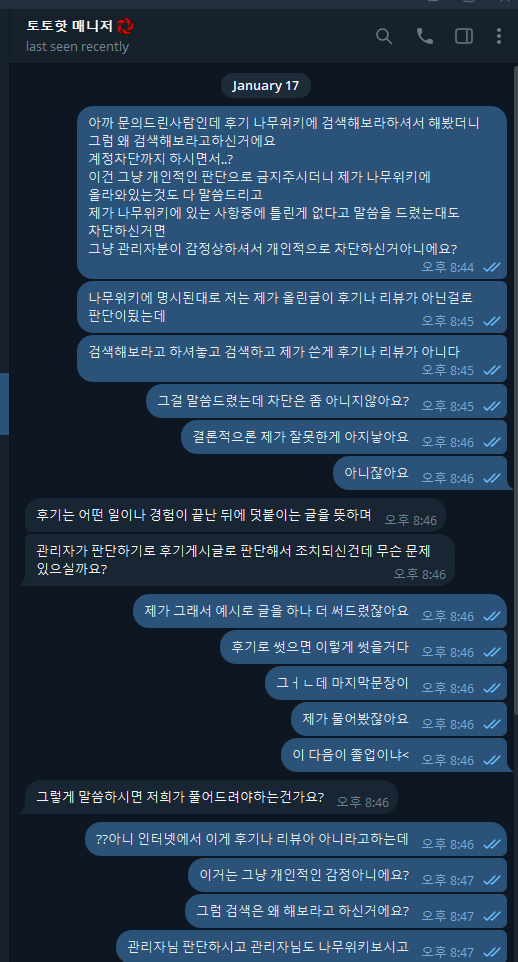Select the message '이 다음이 졸업이냐<'
The width and height of the screenshot is (518, 962).
coord(394,755)
